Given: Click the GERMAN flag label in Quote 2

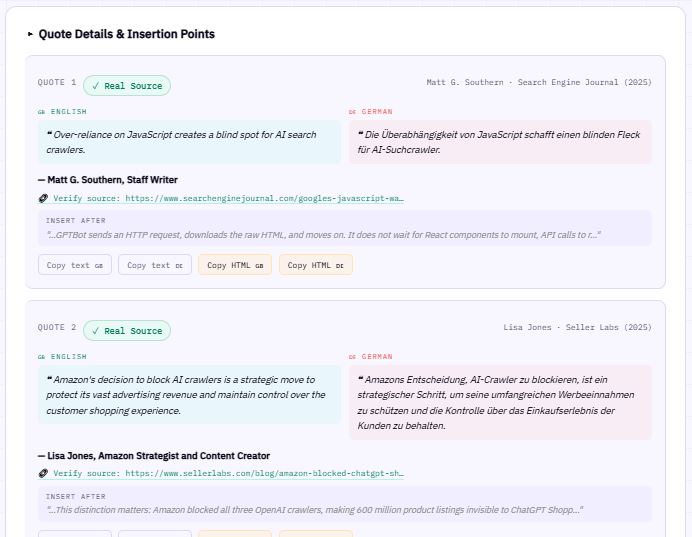Looking at the screenshot, I should tap(371, 357).
